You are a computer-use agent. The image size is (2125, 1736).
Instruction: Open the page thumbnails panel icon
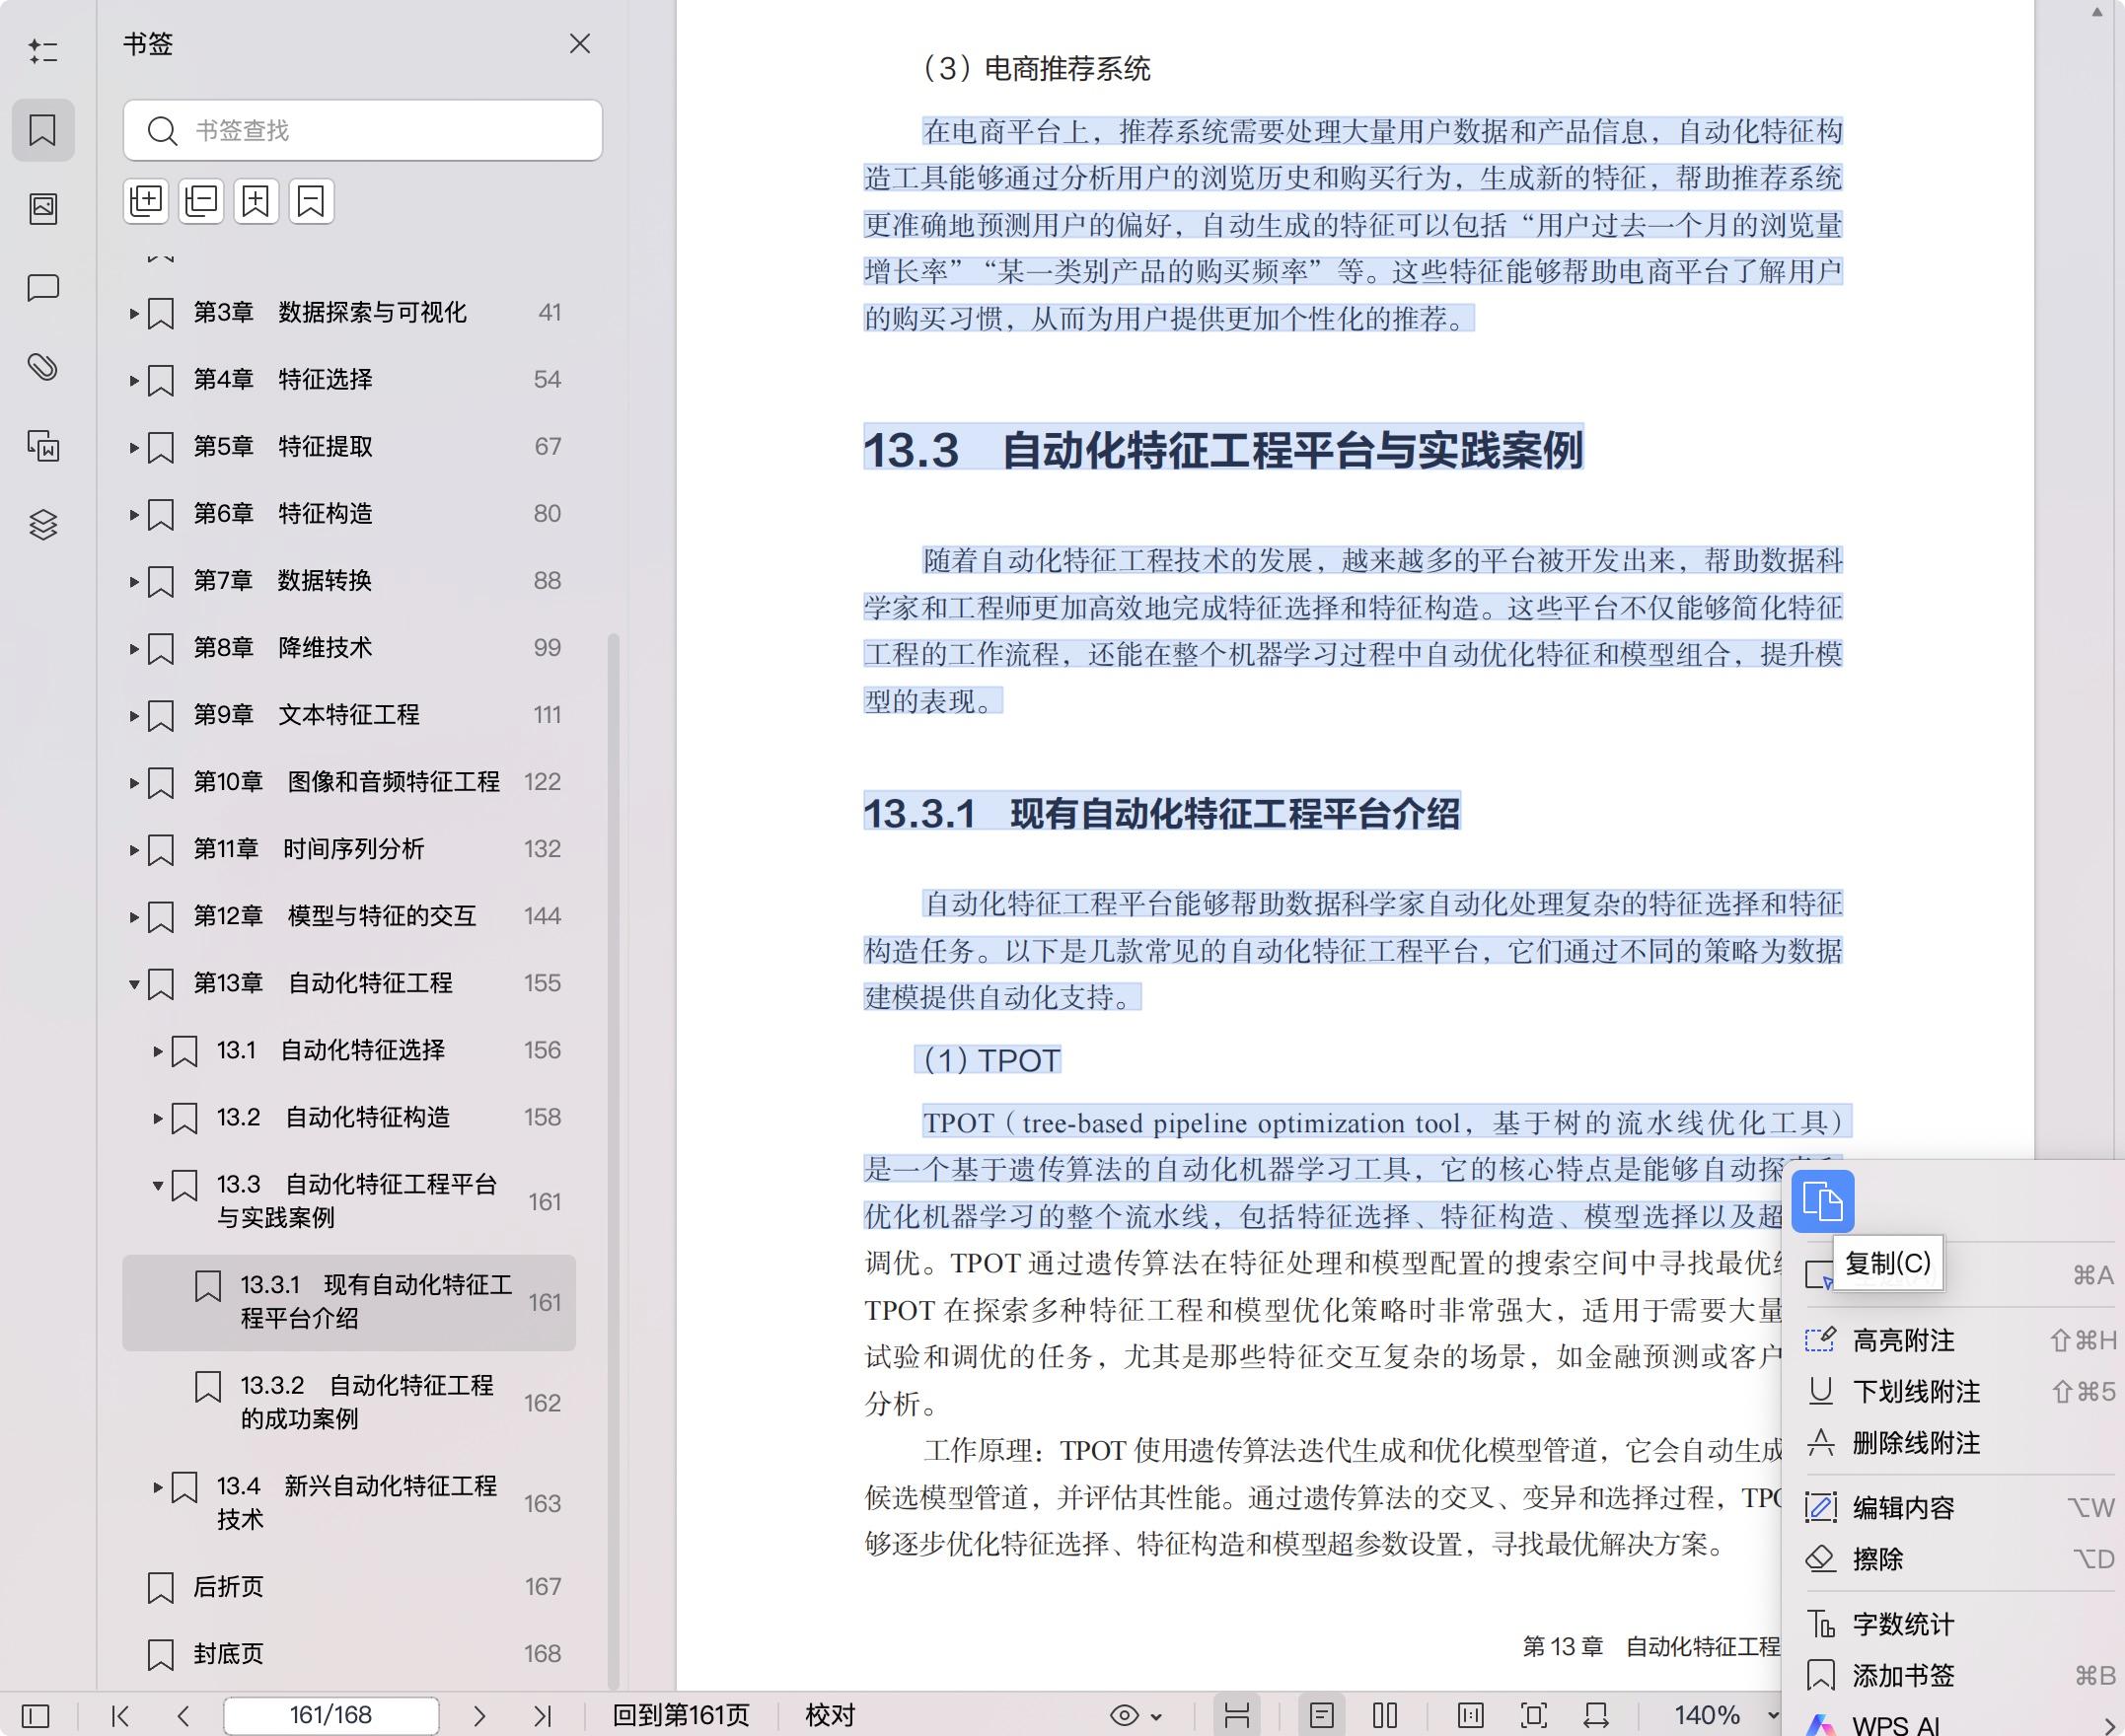43,208
